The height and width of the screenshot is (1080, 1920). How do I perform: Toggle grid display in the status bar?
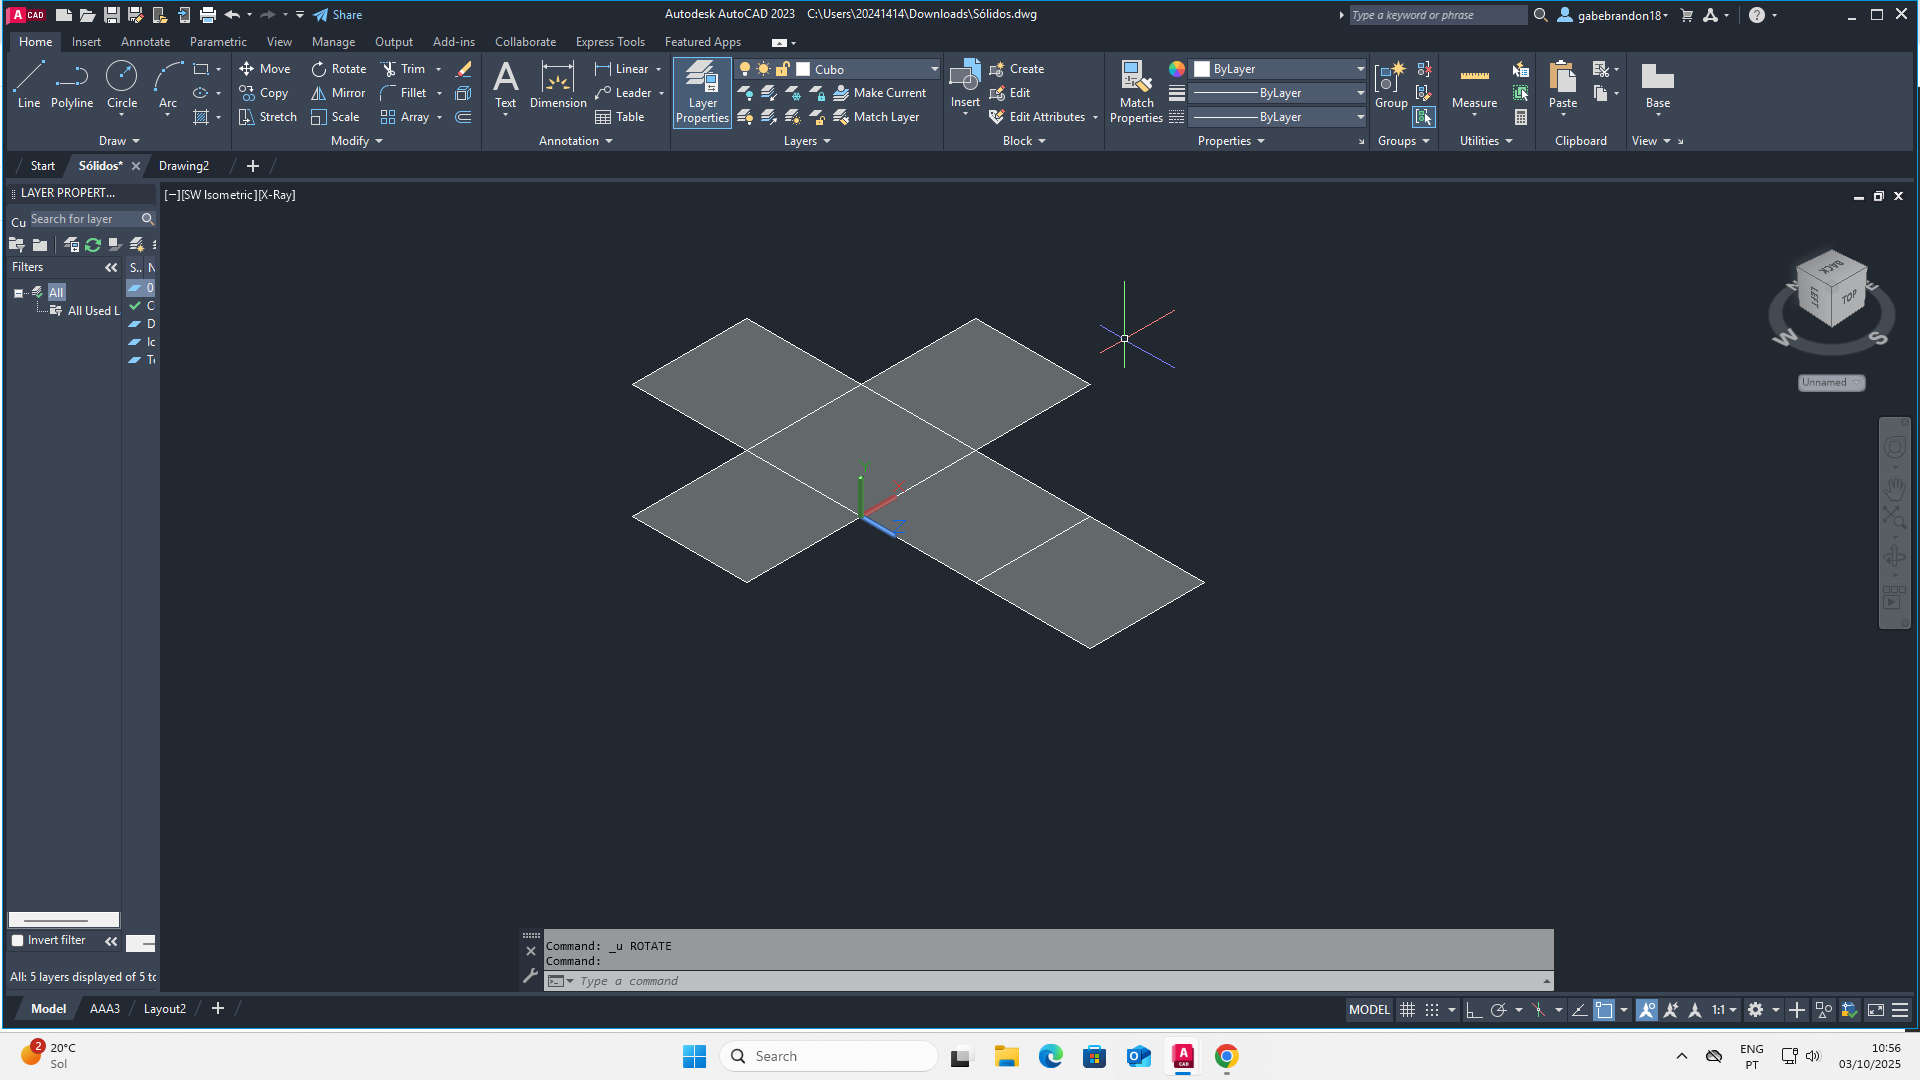click(x=1408, y=1010)
